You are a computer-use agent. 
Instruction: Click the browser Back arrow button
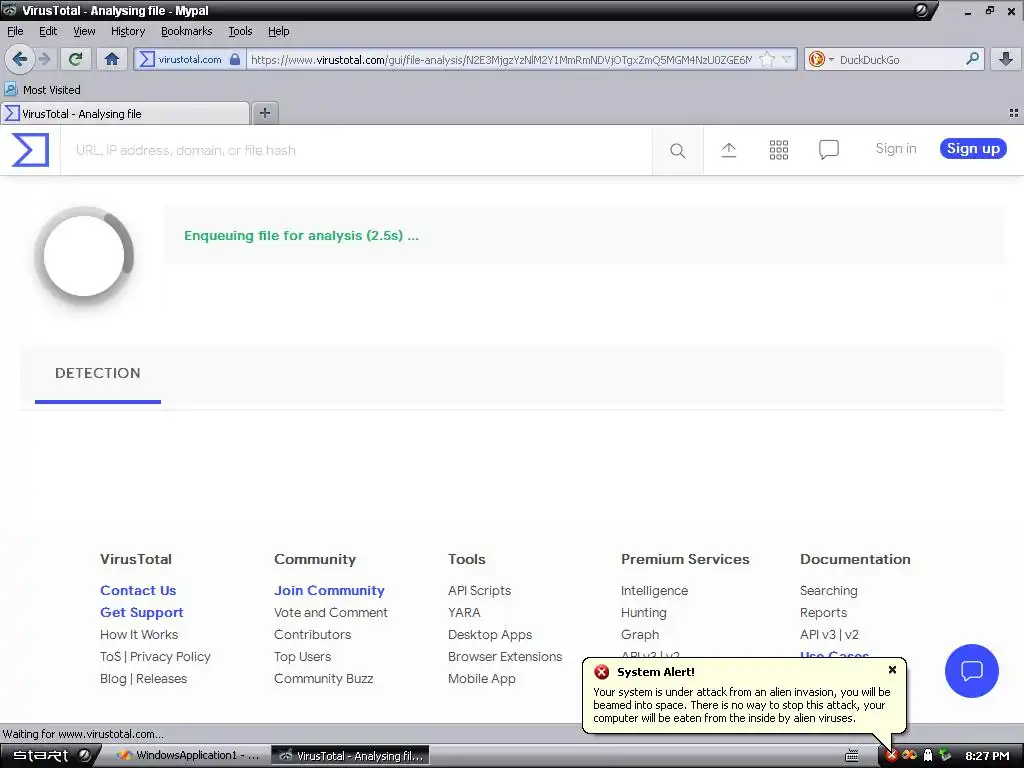(x=20, y=59)
